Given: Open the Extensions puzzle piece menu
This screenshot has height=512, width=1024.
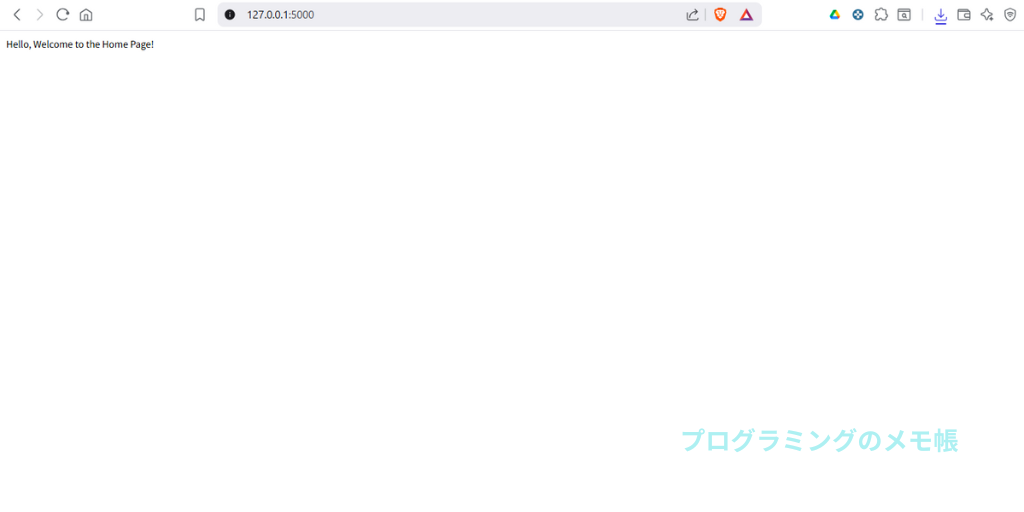Looking at the screenshot, I should (881, 14).
